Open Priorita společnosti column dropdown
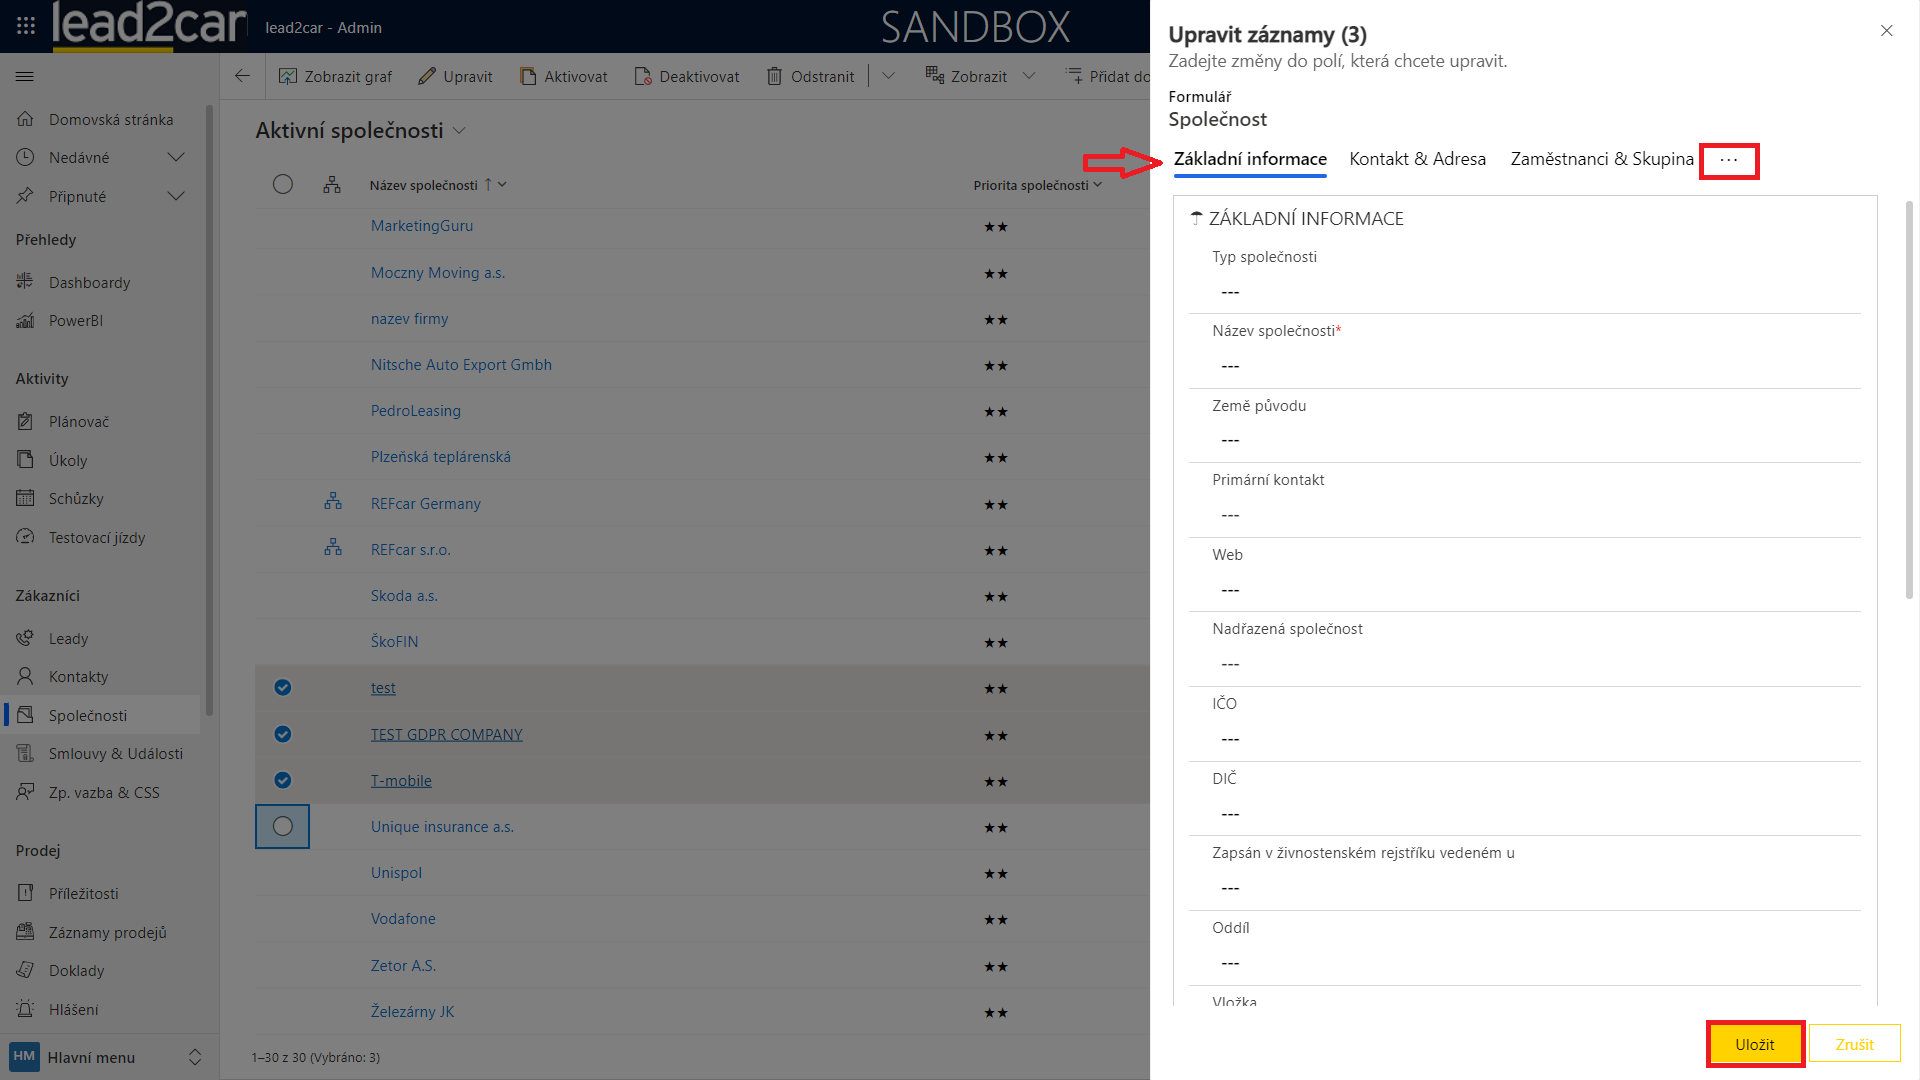Image resolution: width=1920 pixels, height=1080 pixels. [1098, 185]
